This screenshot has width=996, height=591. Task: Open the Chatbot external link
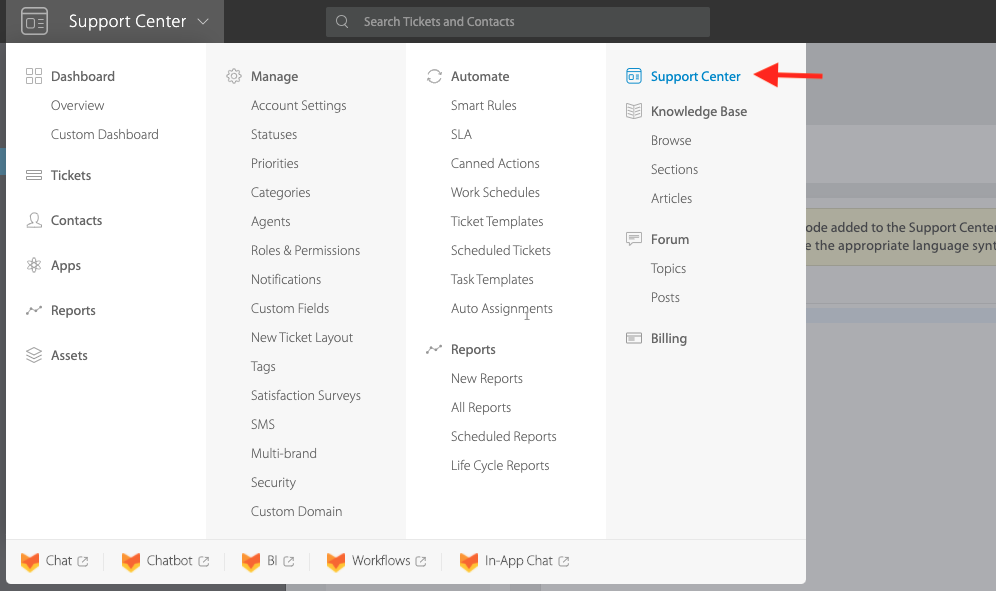(x=169, y=561)
